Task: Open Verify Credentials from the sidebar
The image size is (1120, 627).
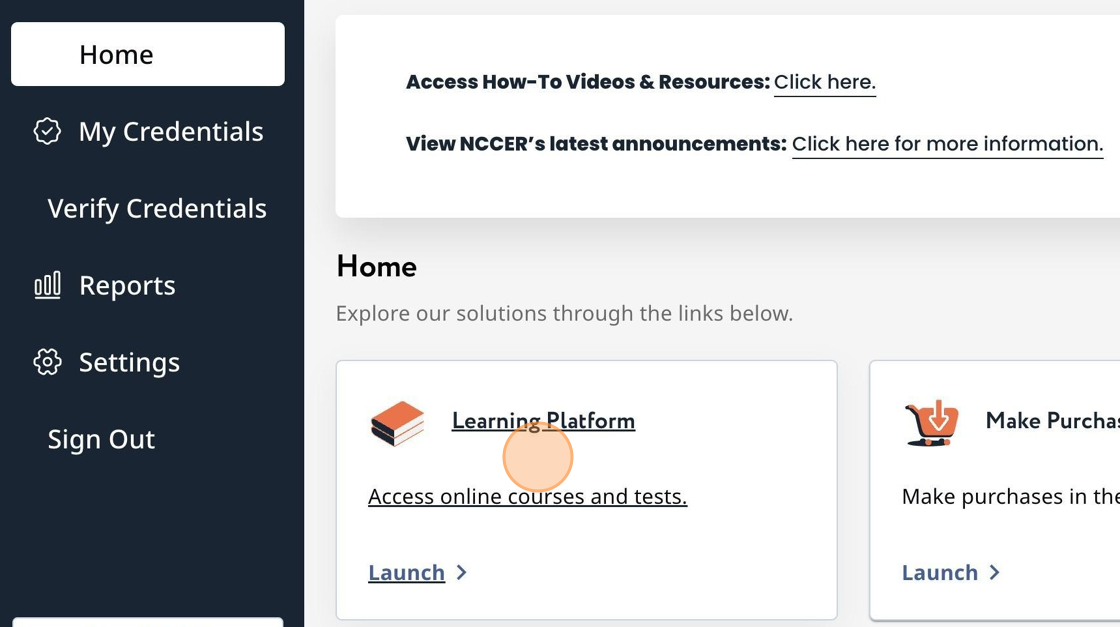Action: pyautogui.click(x=157, y=208)
